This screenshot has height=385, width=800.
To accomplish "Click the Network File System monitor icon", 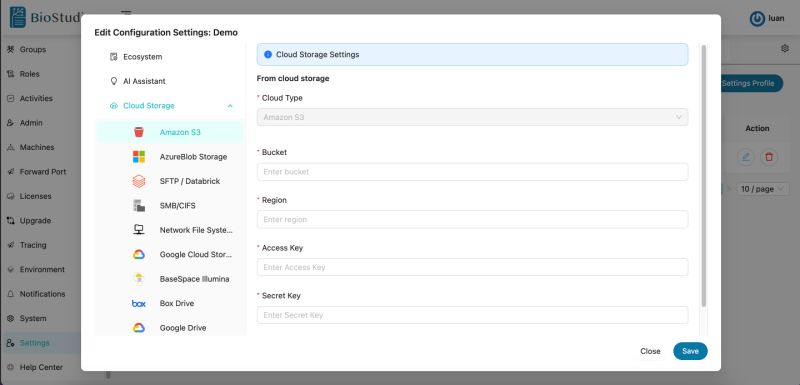I will 139,230.
